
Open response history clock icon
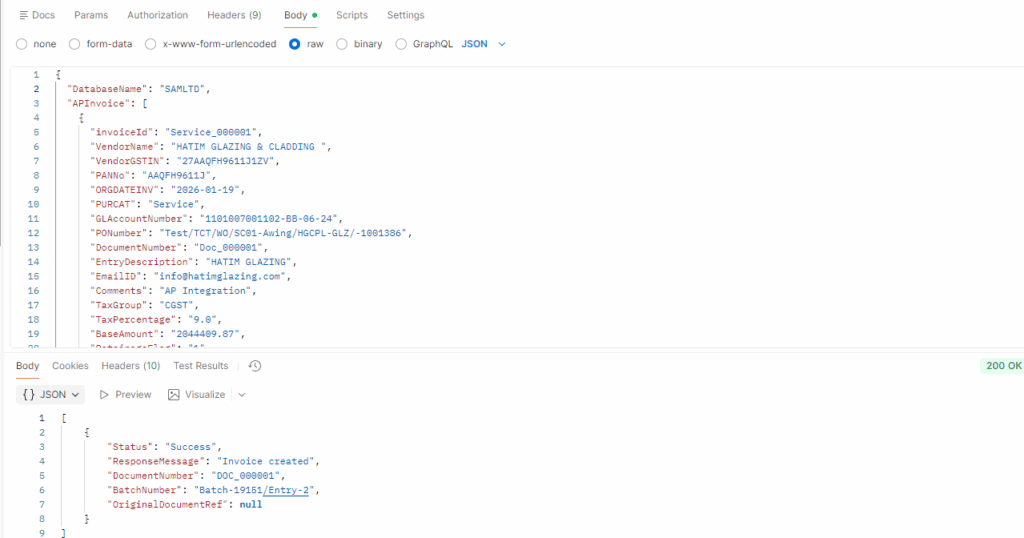pyautogui.click(x=255, y=366)
